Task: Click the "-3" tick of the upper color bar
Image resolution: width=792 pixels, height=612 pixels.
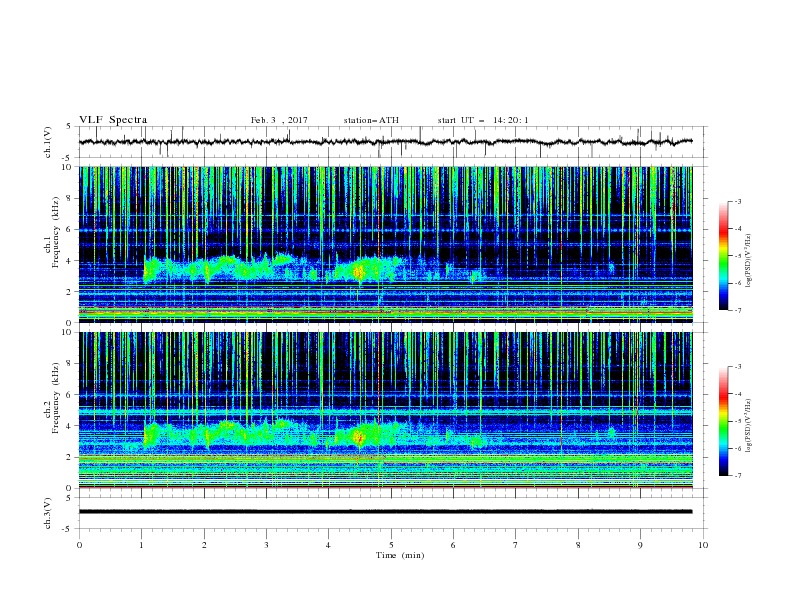Action: [737, 201]
